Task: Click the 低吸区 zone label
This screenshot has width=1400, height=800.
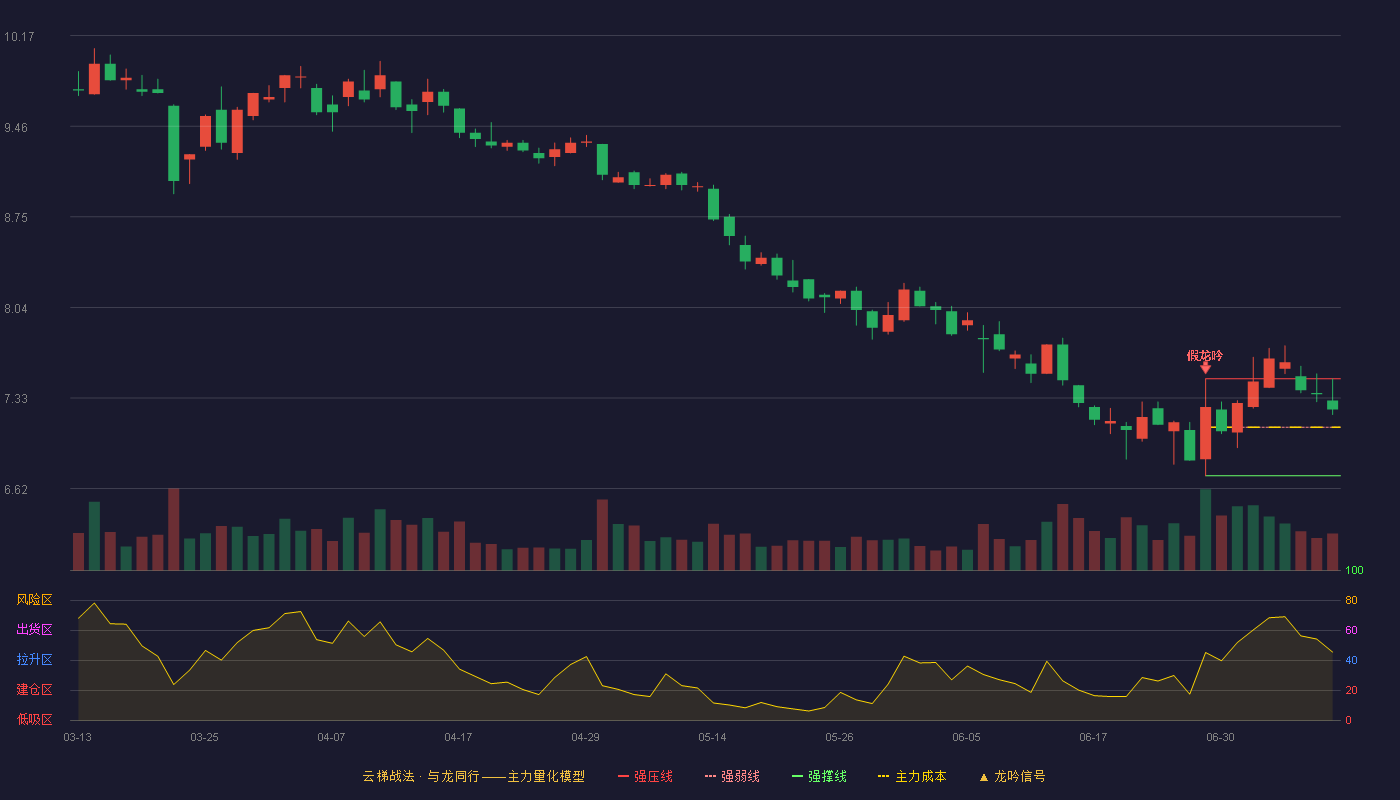Action: (34, 719)
